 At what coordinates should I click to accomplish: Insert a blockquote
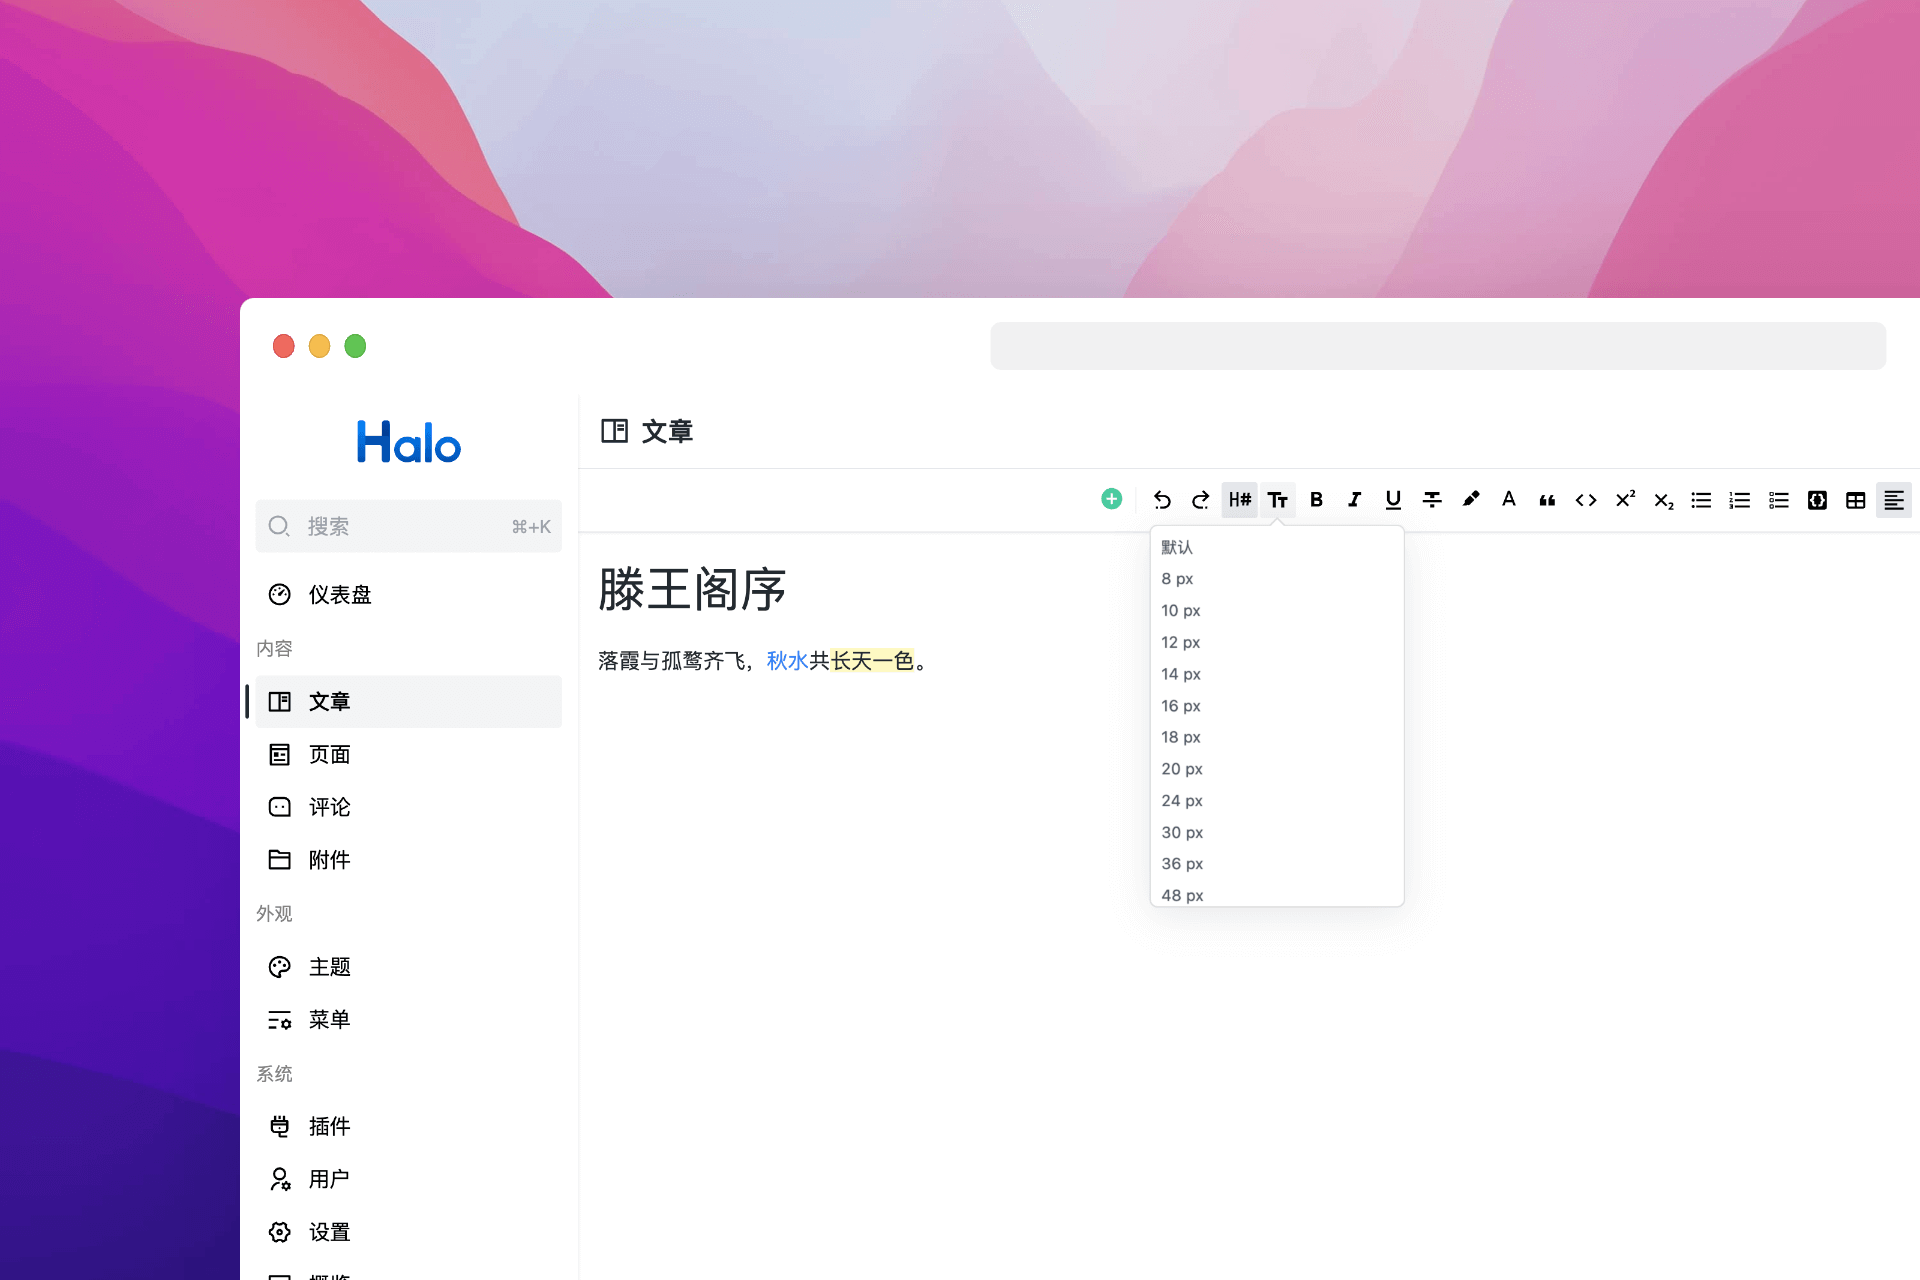point(1547,500)
